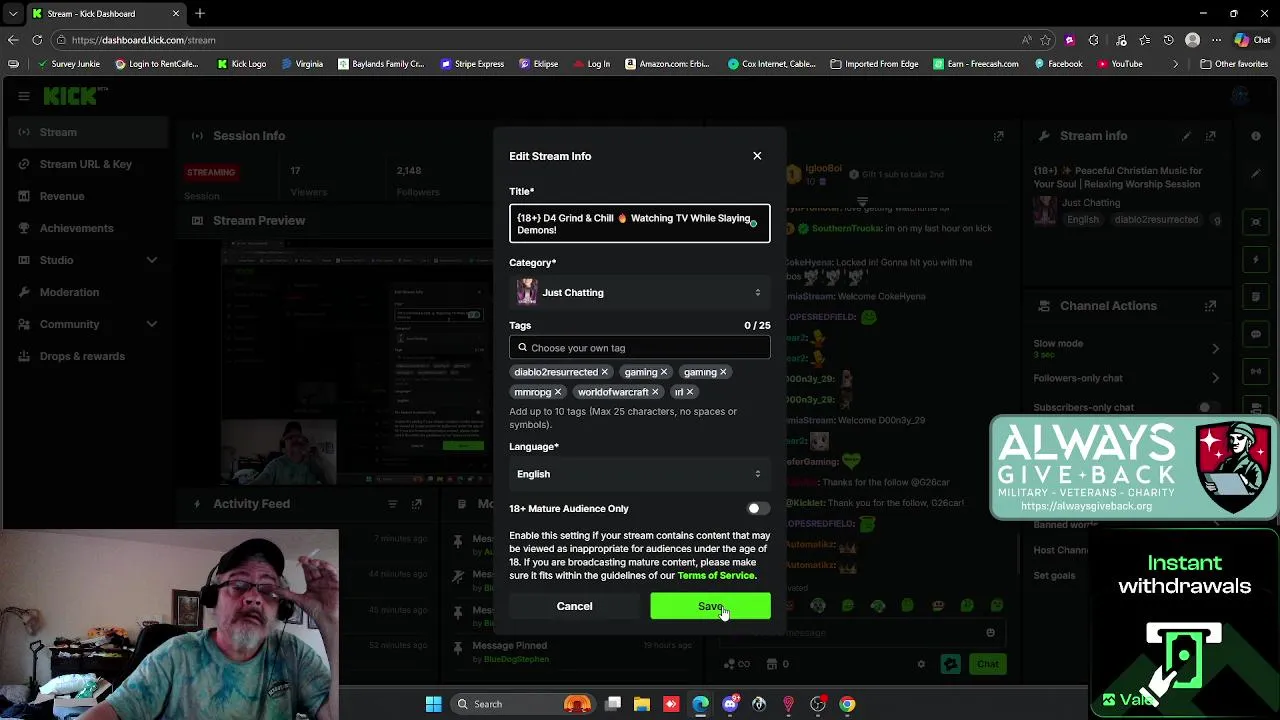Open the Kick Logo bookmark
This screenshot has height=720, width=1280.
241,64
